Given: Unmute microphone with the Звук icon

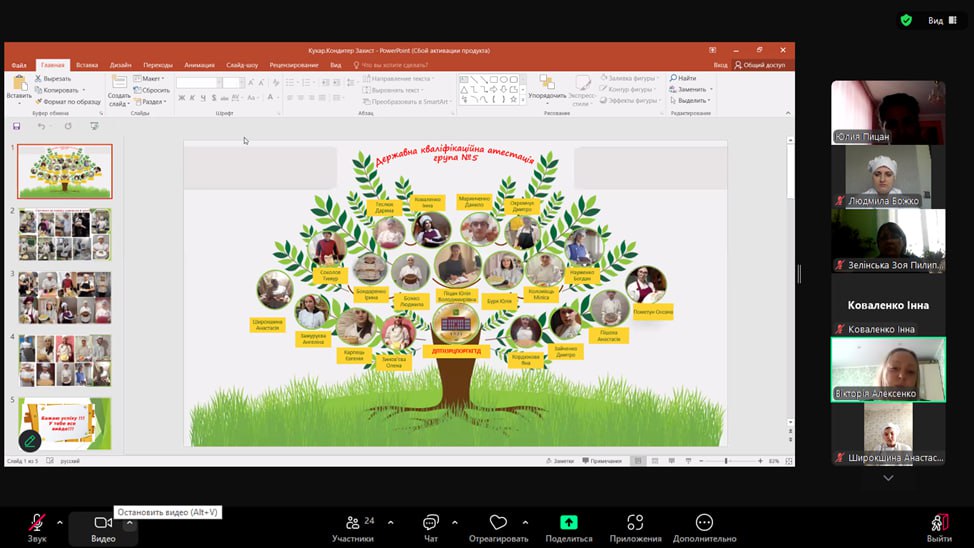Looking at the screenshot, I should [37, 523].
